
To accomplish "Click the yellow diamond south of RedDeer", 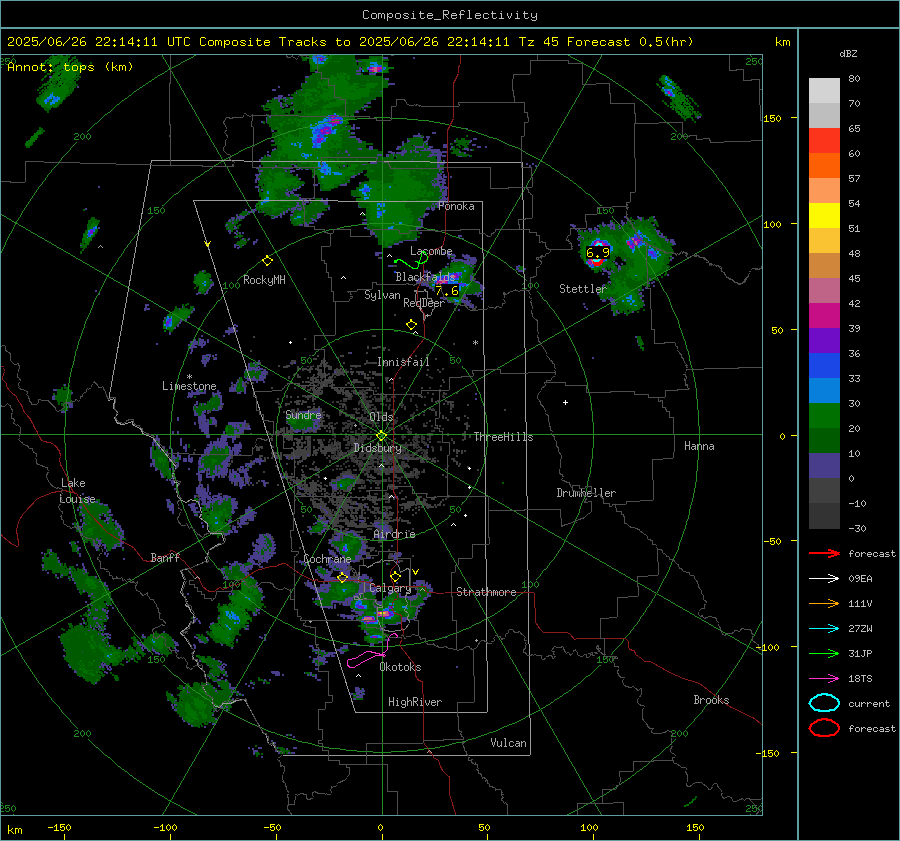I will coord(411,325).
